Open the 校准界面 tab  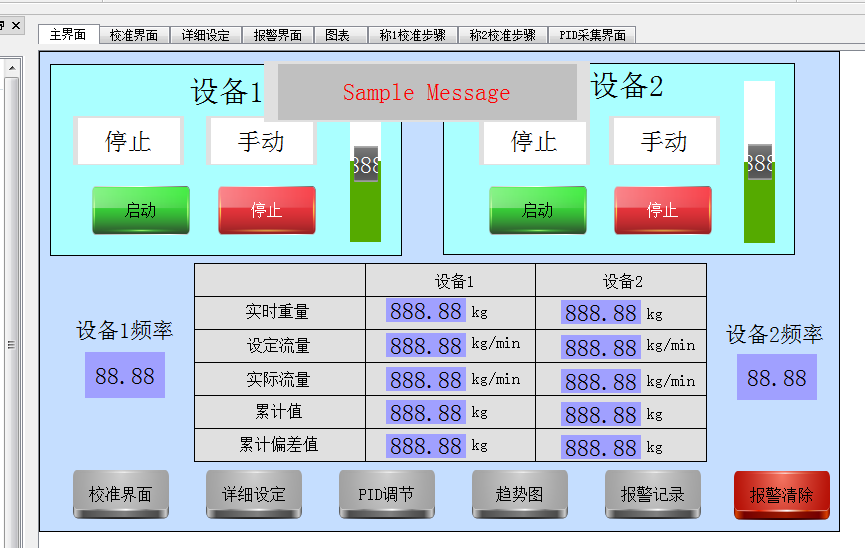pos(134,35)
